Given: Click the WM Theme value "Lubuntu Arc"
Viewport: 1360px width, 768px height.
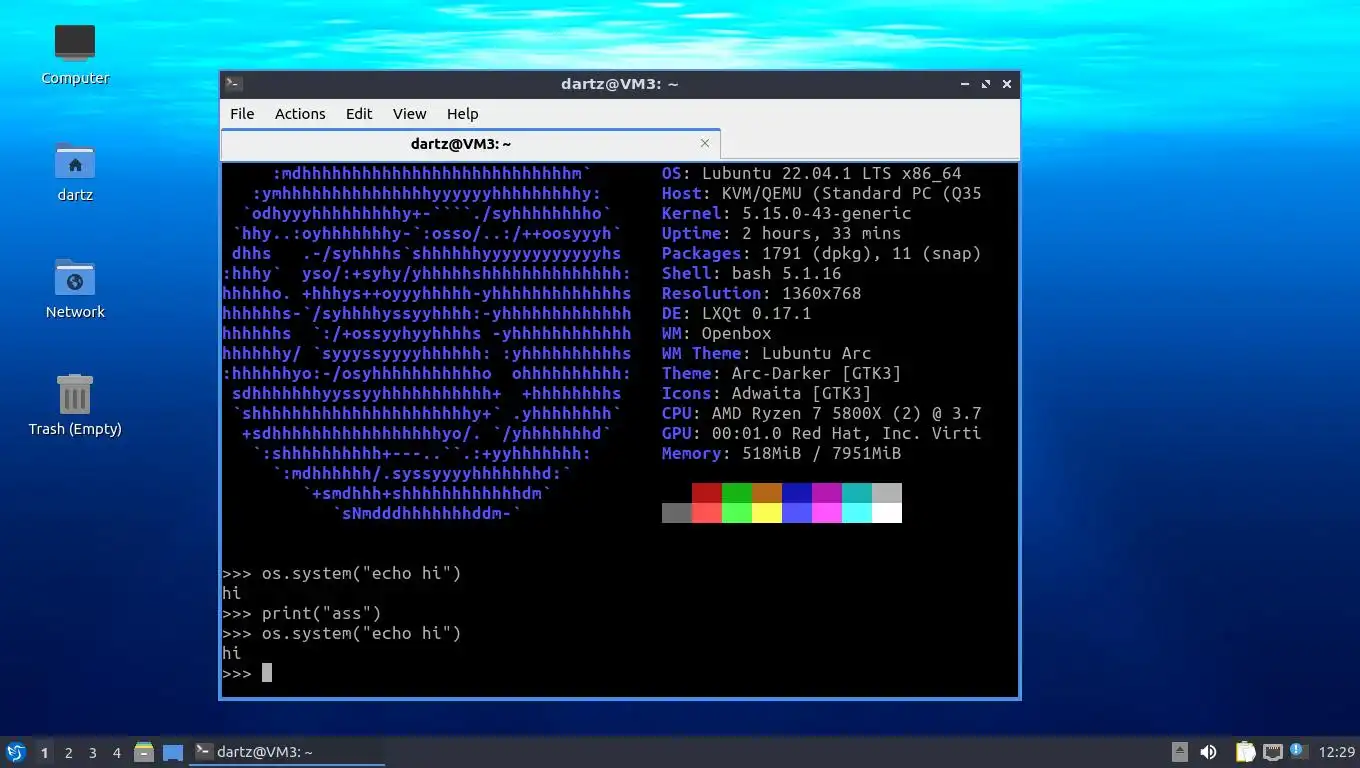Looking at the screenshot, I should click(817, 353).
